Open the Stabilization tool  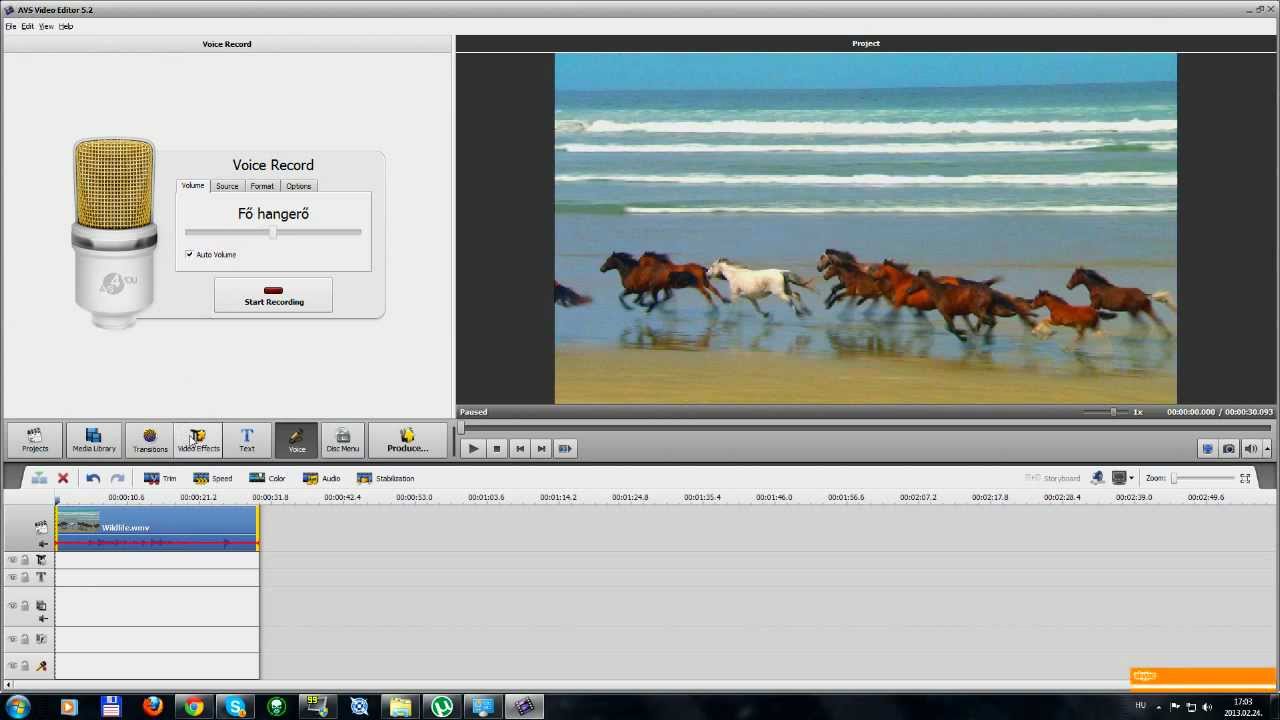[386, 478]
